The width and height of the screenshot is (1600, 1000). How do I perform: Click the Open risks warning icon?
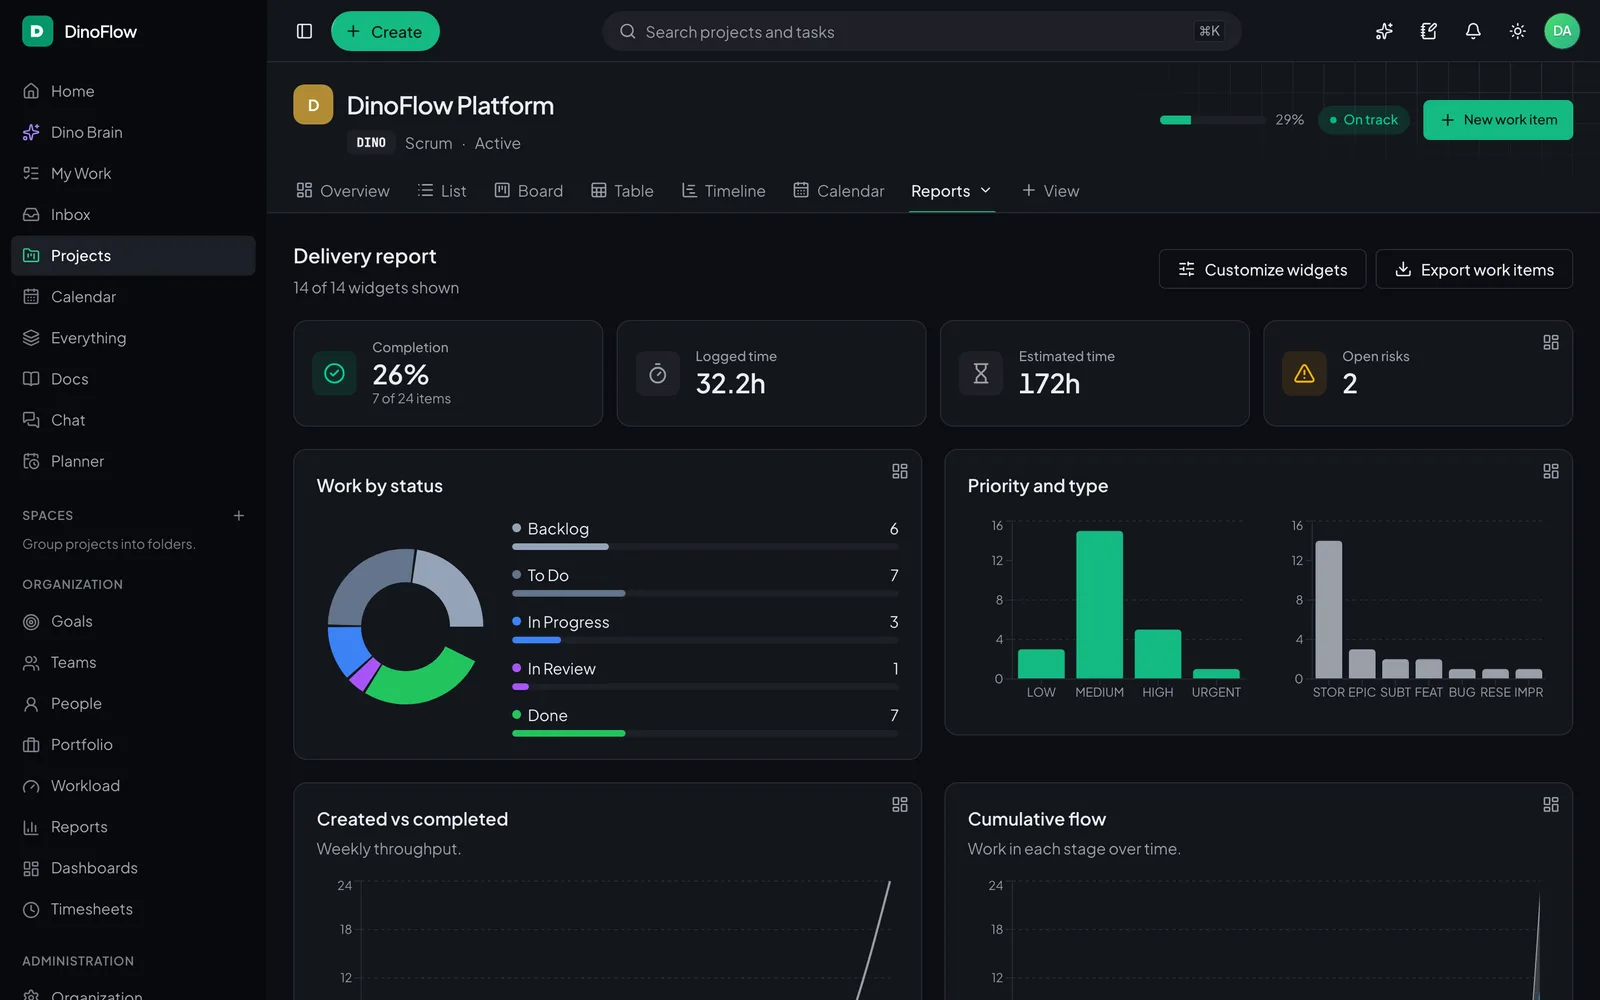(1304, 373)
